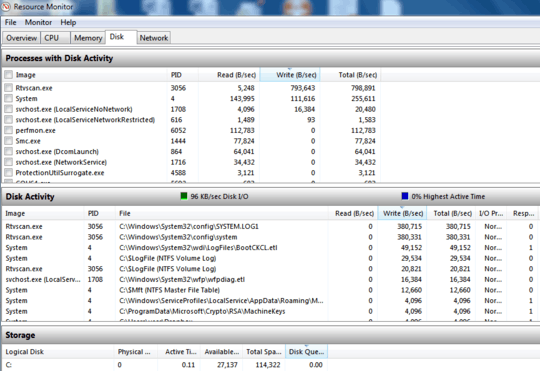Check the perfmon.exe checkbox

pyautogui.click(x=9, y=130)
